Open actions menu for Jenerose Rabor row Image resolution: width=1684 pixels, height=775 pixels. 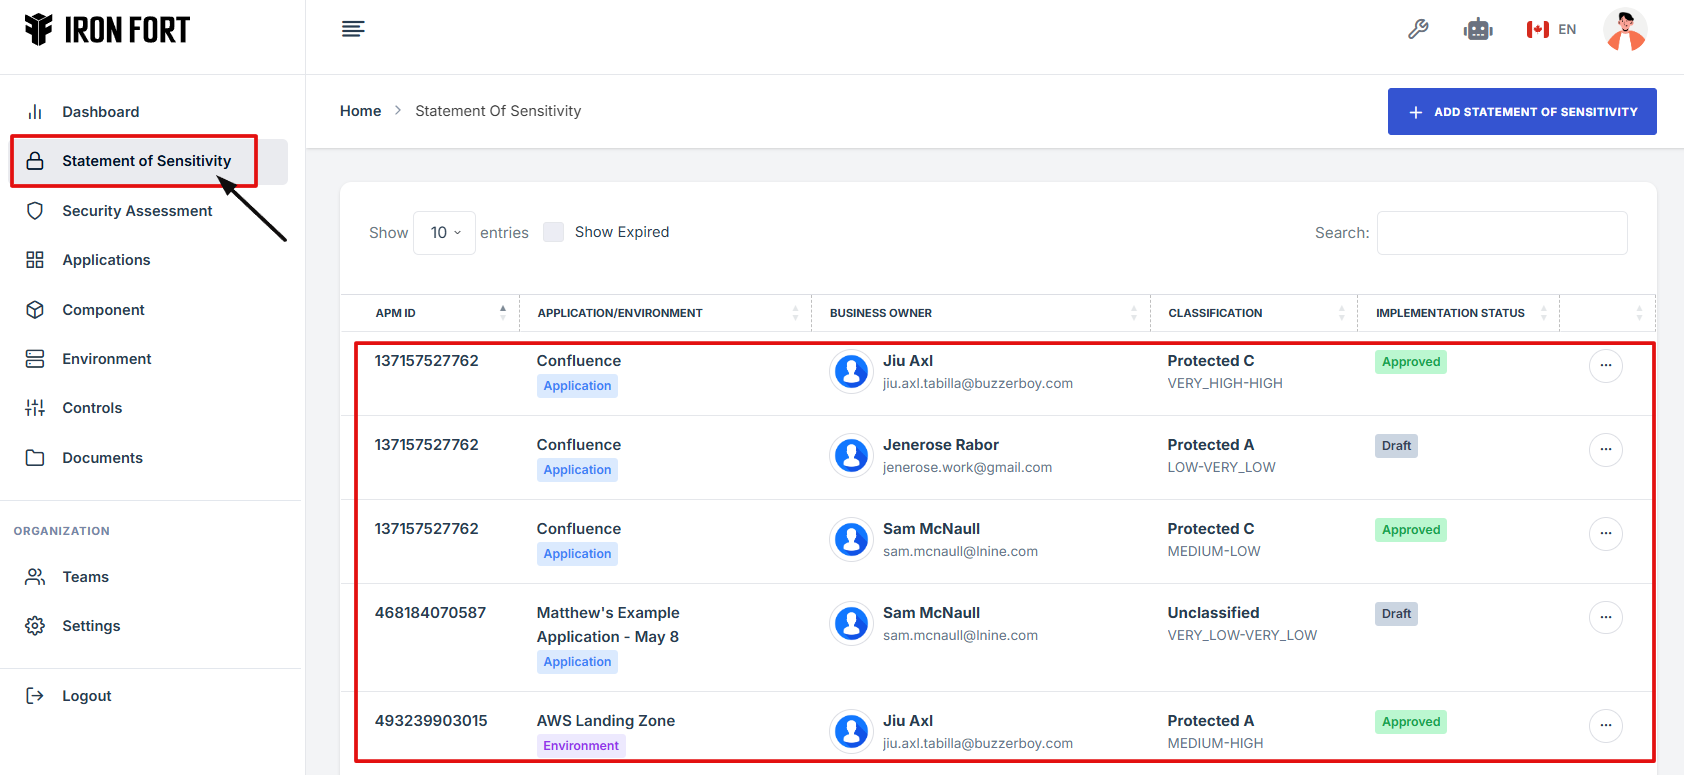pyautogui.click(x=1605, y=450)
